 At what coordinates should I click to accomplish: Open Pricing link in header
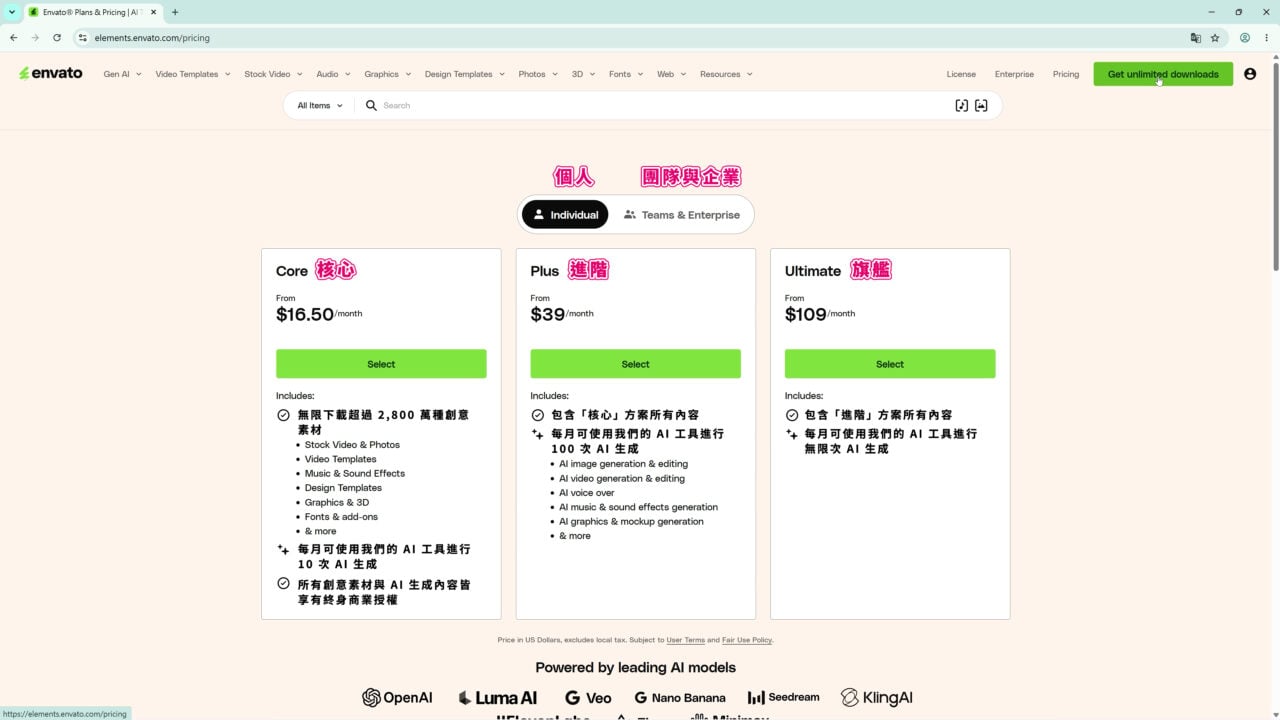click(x=1066, y=74)
